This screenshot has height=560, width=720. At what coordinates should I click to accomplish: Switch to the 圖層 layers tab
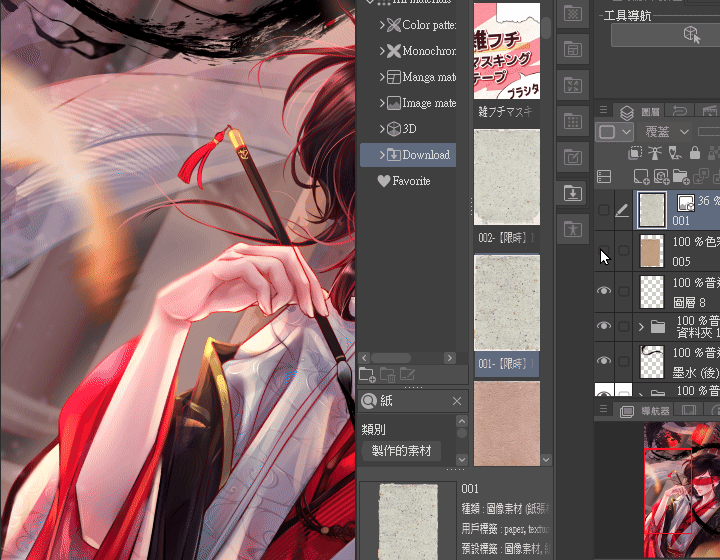(640, 112)
